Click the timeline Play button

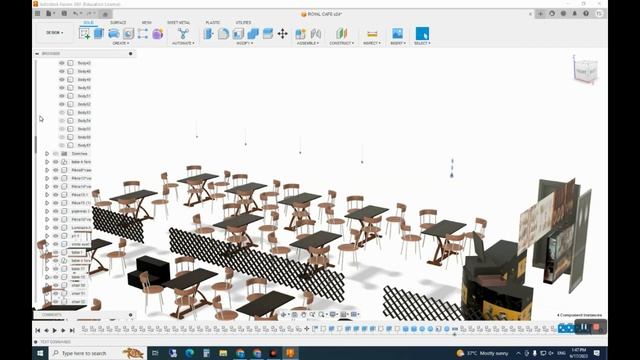pos(54,330)
